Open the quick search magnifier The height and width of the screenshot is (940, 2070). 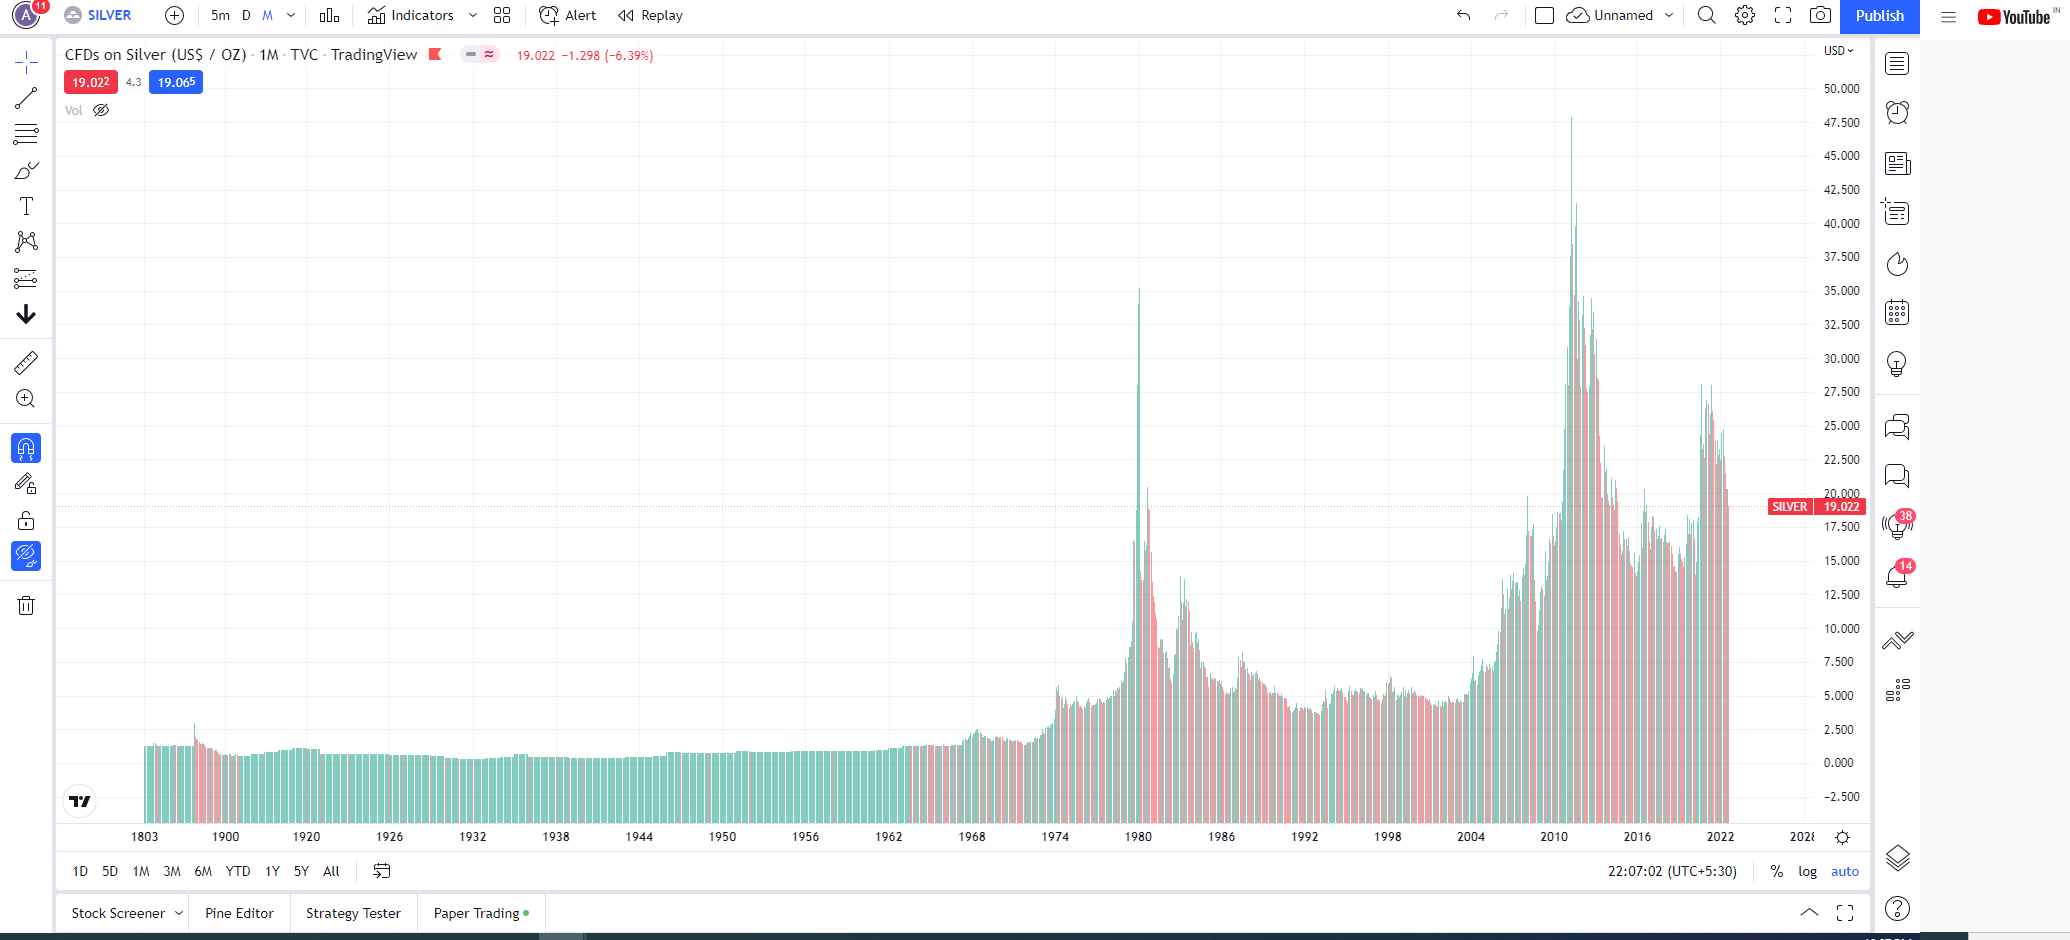click(1707, 15)
